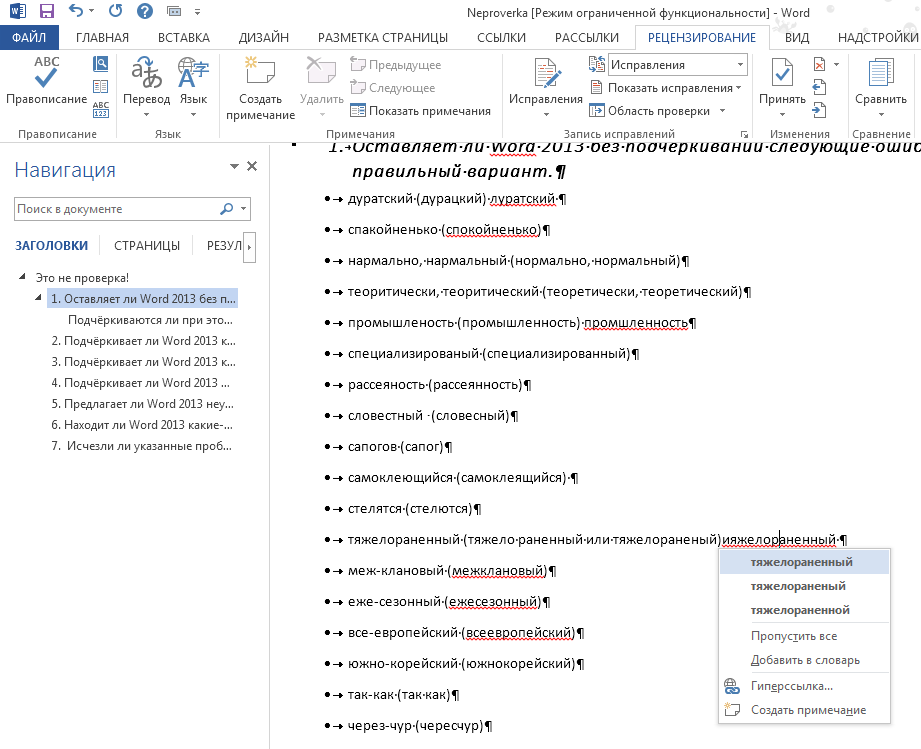Click the Redo/Repeat arrow icon
This screenshot has height=749, width=921.
pyautogui.click(x=116, y=11)
